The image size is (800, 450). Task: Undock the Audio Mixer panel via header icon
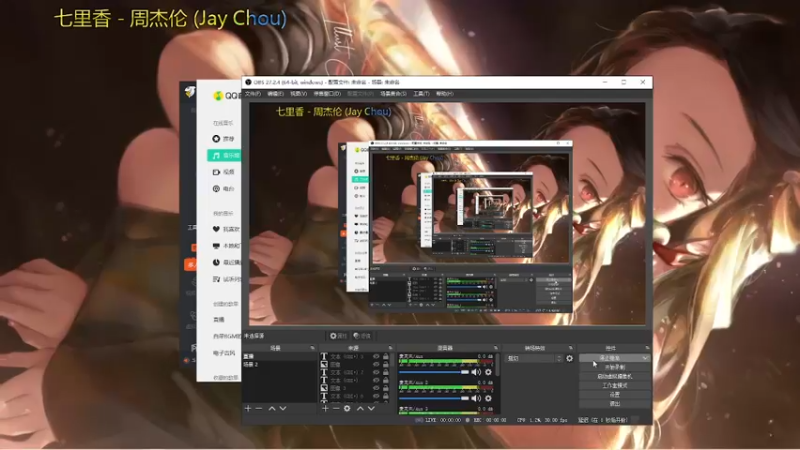tap(495, 348)
